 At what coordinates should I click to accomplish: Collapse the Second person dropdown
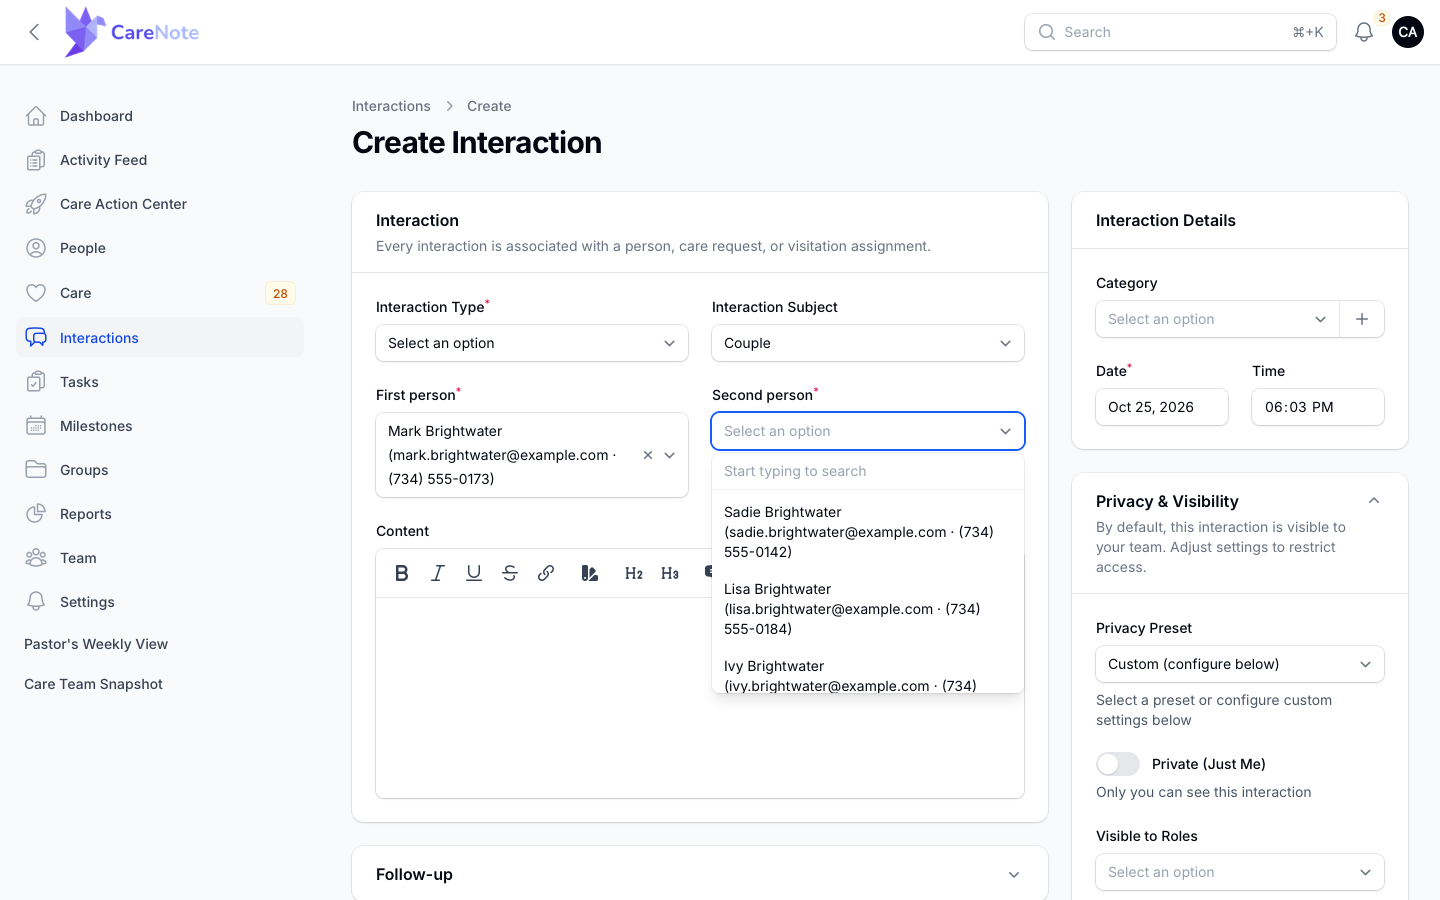(868, 431)
